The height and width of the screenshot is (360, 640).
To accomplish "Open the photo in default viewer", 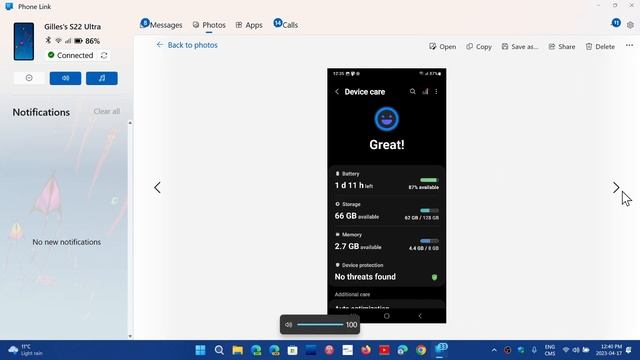I will point(442,47).
